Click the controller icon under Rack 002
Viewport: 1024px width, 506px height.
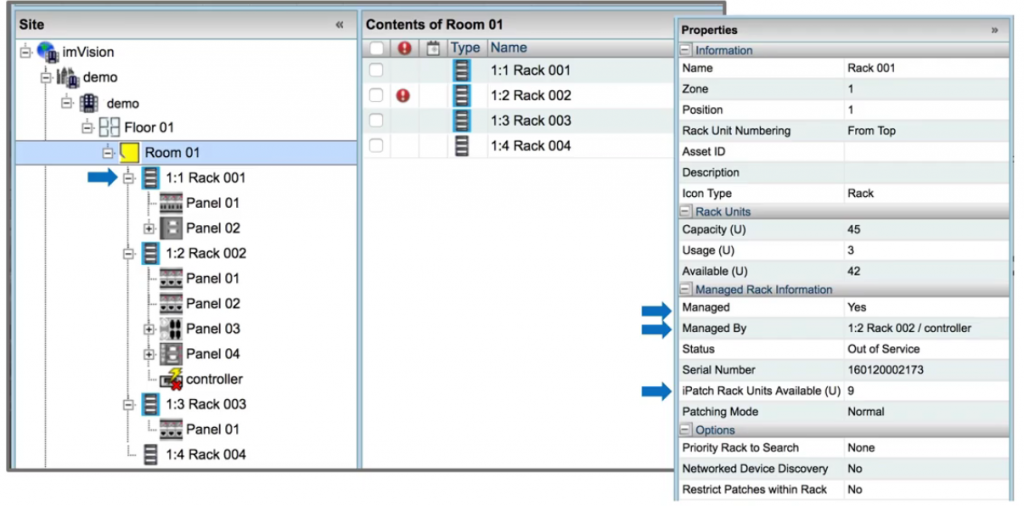171,379
